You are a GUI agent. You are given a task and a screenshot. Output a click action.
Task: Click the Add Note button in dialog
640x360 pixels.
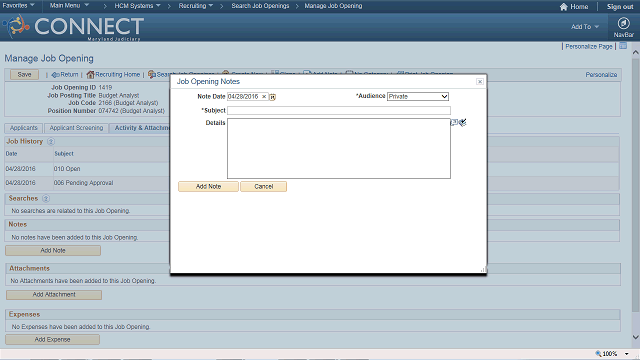[208, 187]
